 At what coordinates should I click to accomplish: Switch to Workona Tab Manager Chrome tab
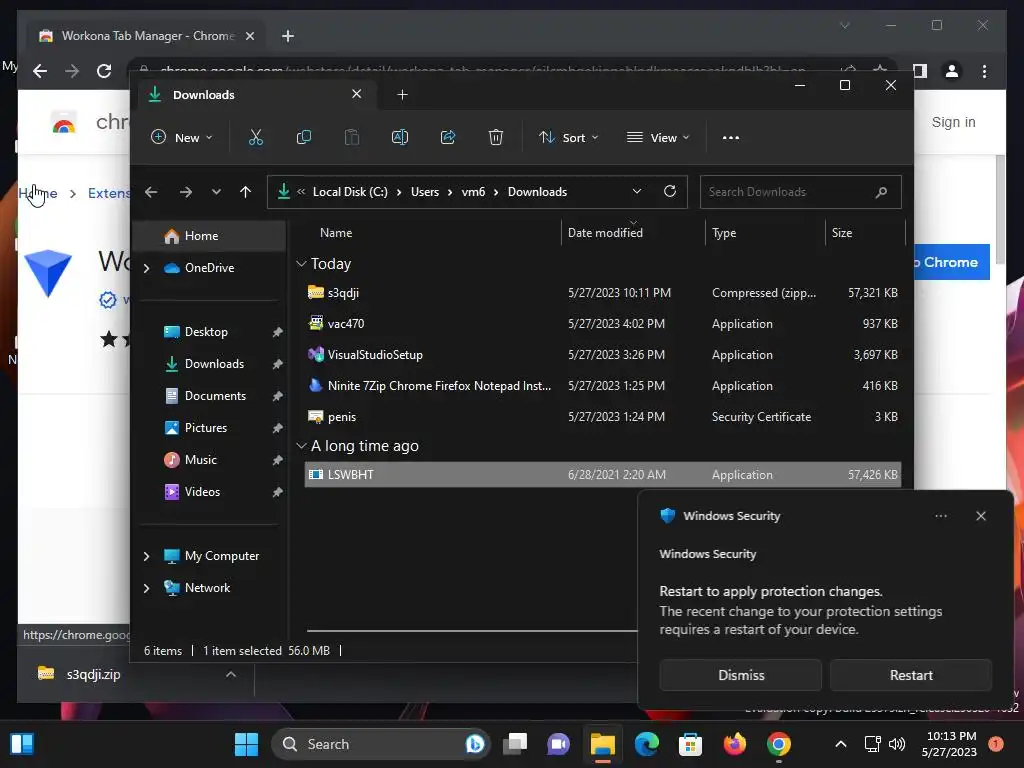147,36
